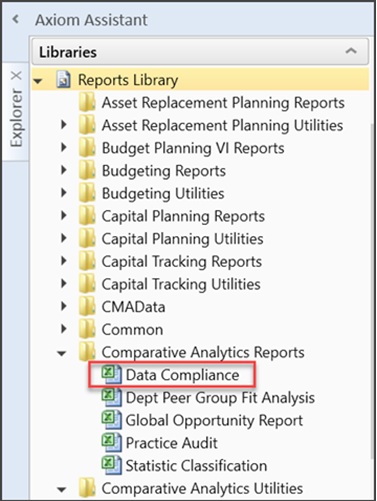Select Budgeting Reports label
The image size is (377, 501).
[164, 171]
